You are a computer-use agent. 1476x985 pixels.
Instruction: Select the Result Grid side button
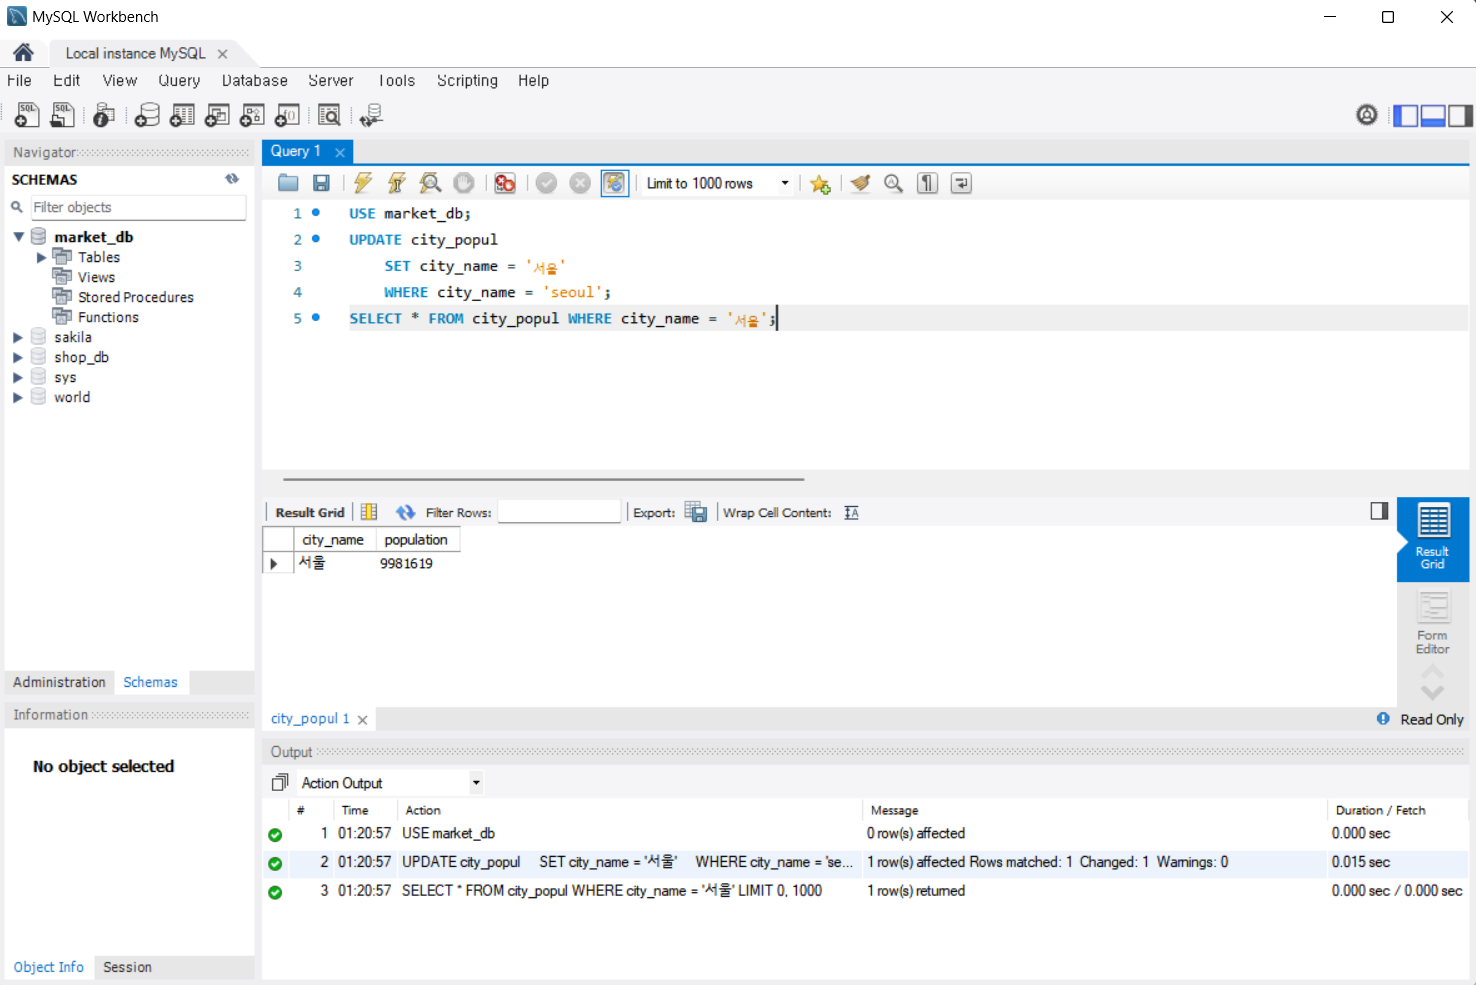[1433, 538]
